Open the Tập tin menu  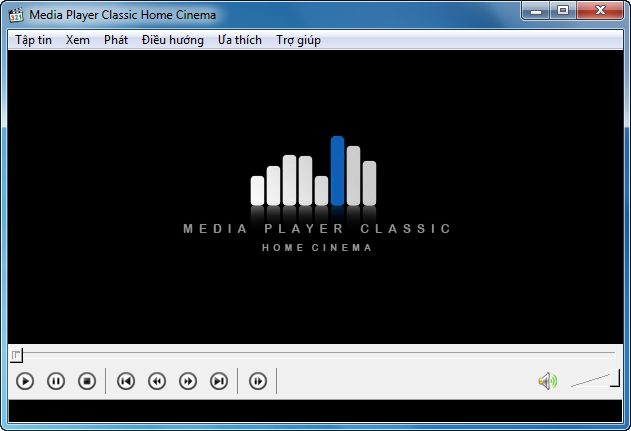(33, 40)
